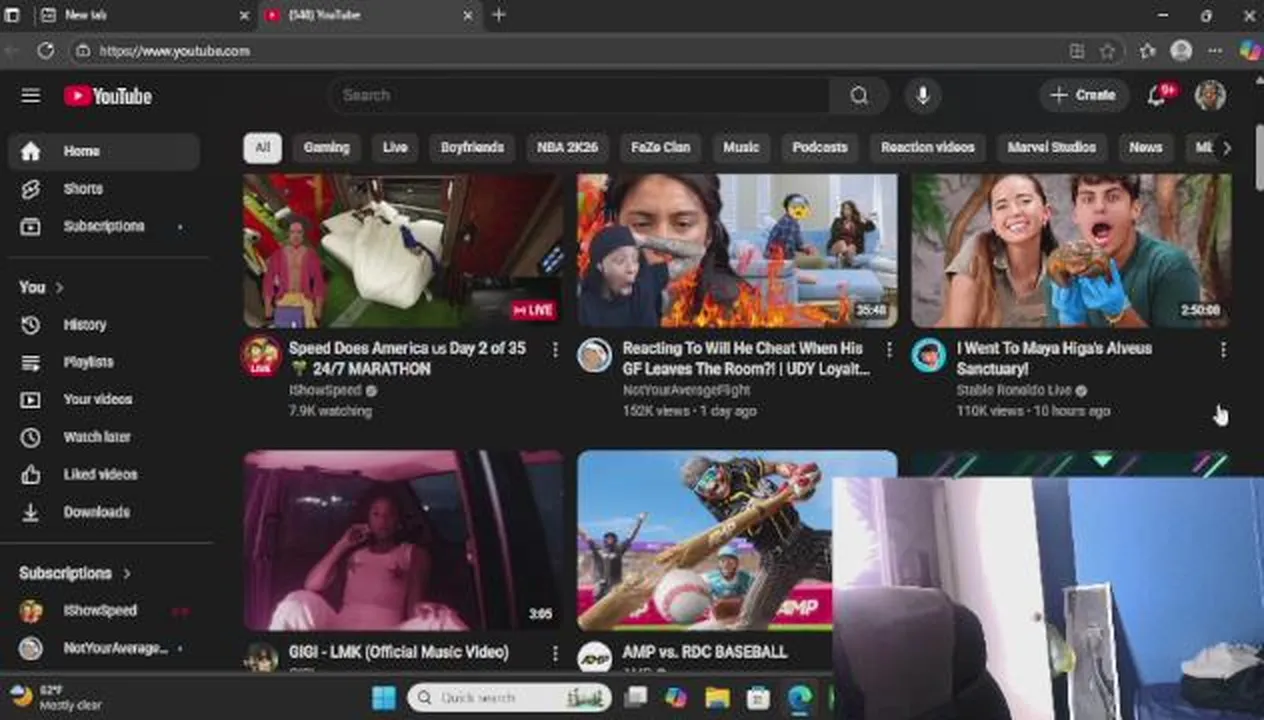Open Speed Does America video title
This screenshot has height=720, width=1264.
tap(407, 358)
